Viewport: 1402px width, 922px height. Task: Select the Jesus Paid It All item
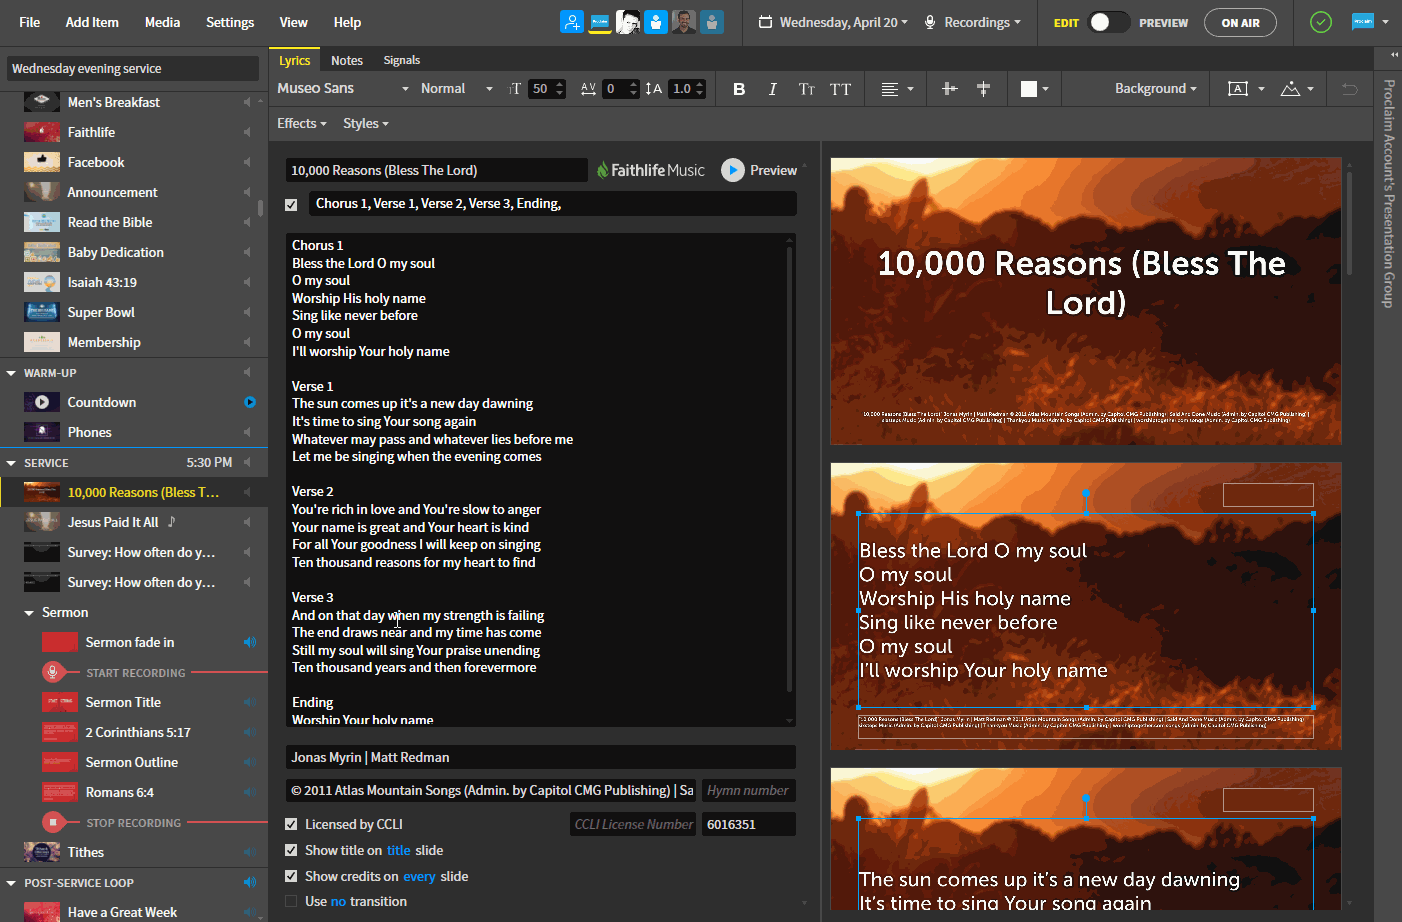(x=134, y=522)
